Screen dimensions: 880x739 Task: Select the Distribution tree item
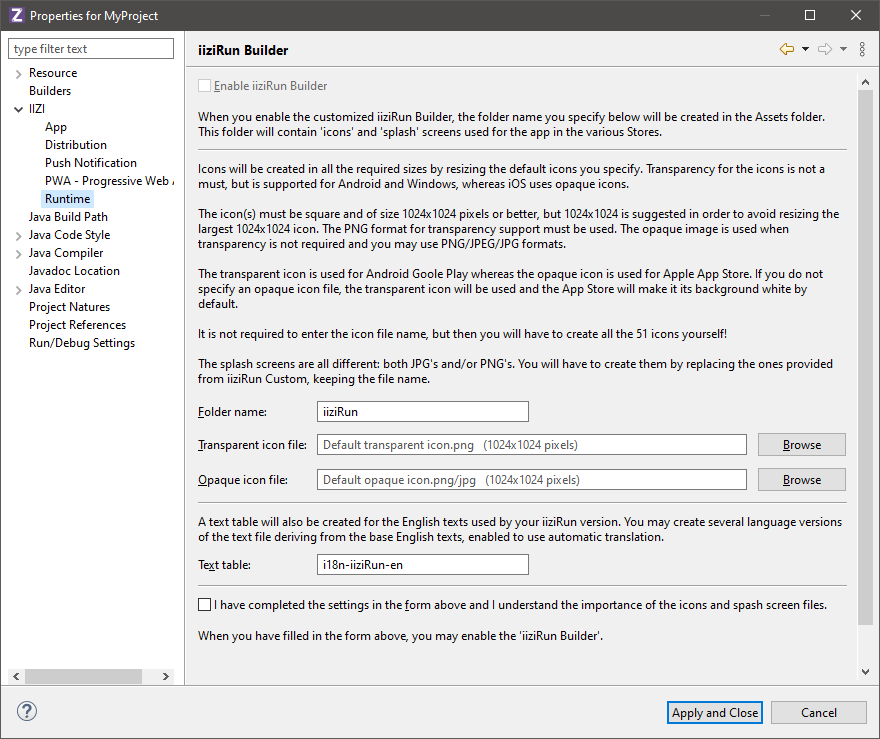(76, 145)
